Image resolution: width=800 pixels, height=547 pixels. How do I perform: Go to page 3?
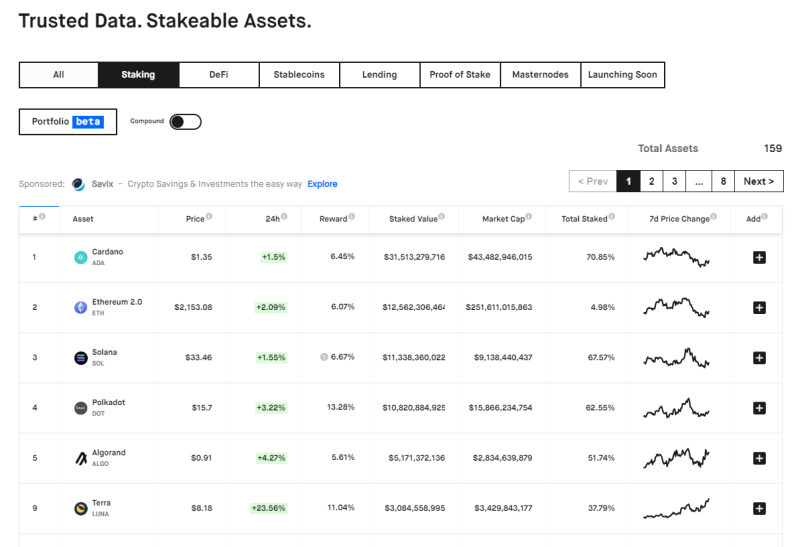click(674, 181)
